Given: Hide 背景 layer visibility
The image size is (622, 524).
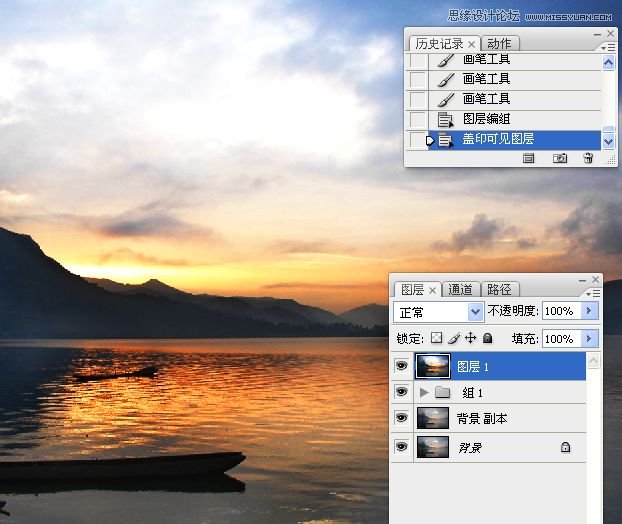Looking at the screenshot, I should (x=401, y=447).
